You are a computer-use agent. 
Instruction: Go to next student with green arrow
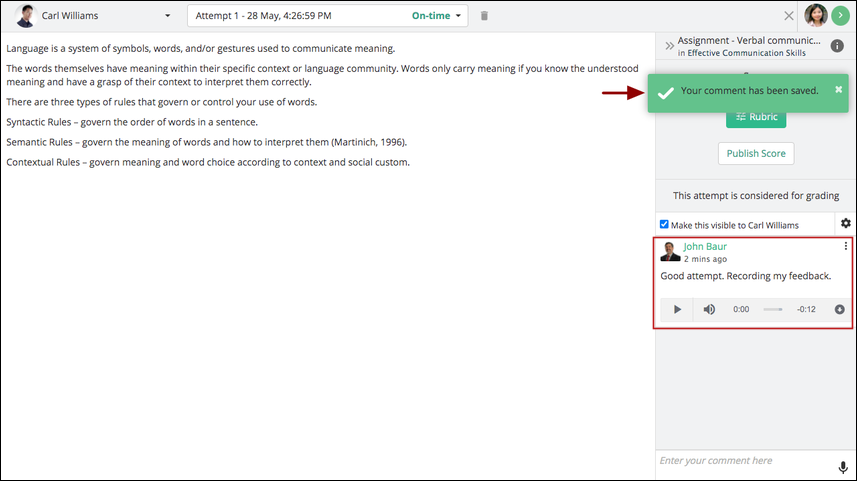point(840,16)
